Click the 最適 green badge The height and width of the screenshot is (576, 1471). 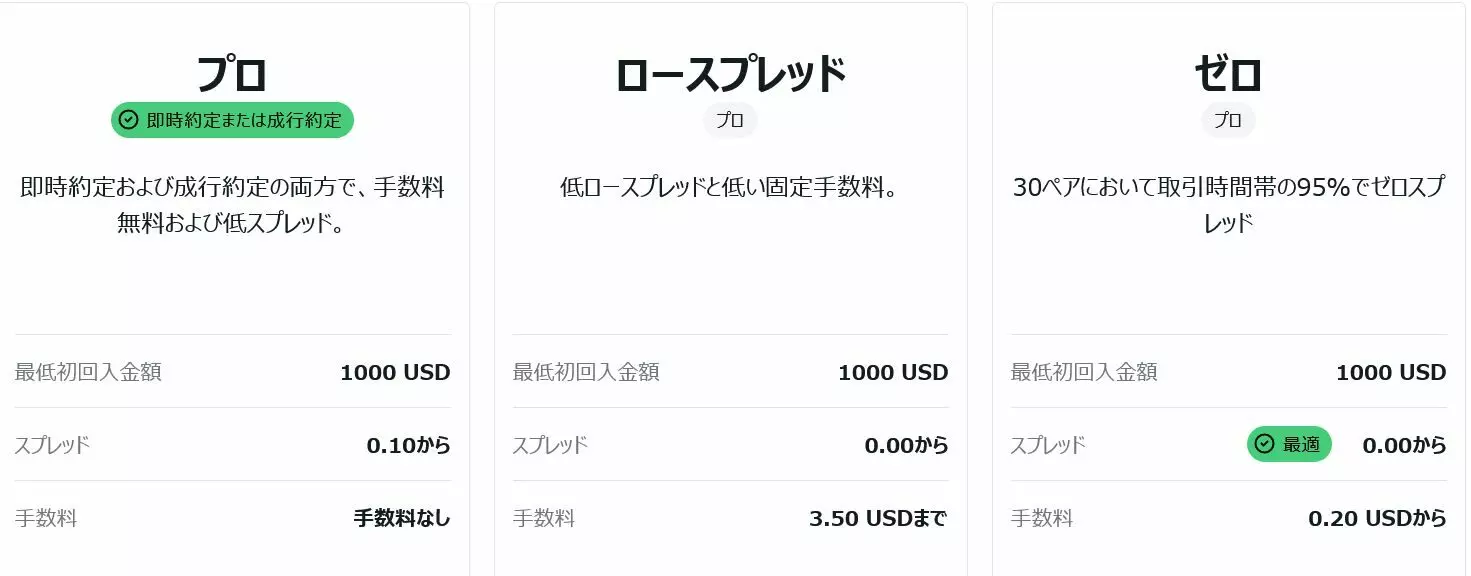[x=1289, y=445]
